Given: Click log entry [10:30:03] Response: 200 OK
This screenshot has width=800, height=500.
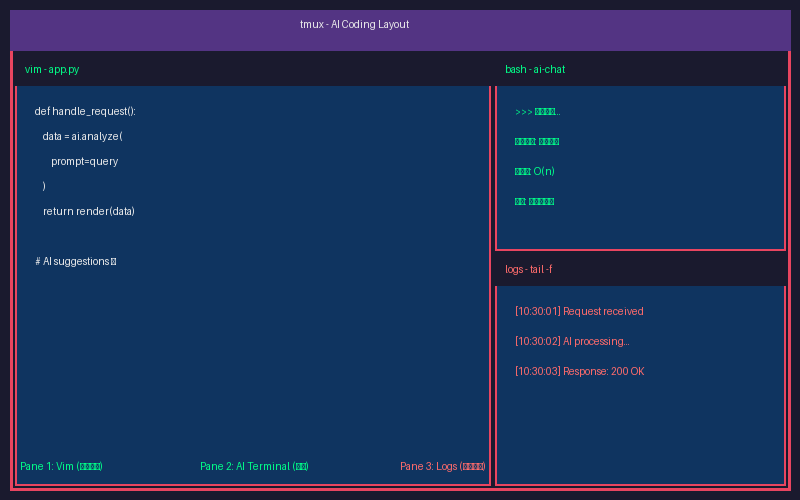Looking at the screenshot, I should tap(580, 371).
